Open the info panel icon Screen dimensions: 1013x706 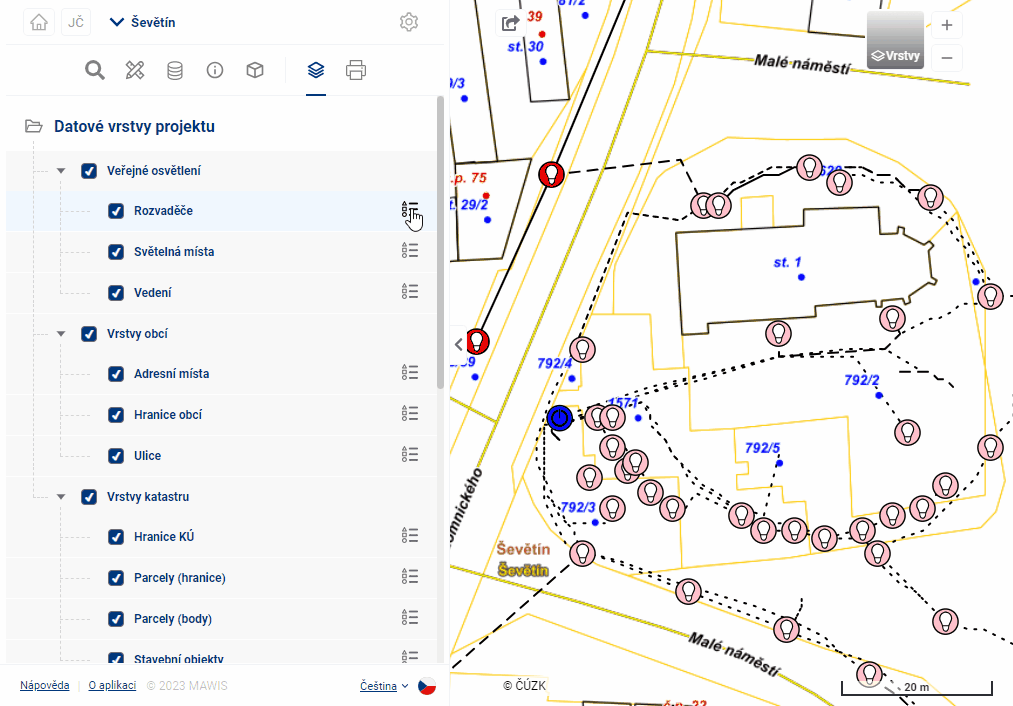[215, 70]
